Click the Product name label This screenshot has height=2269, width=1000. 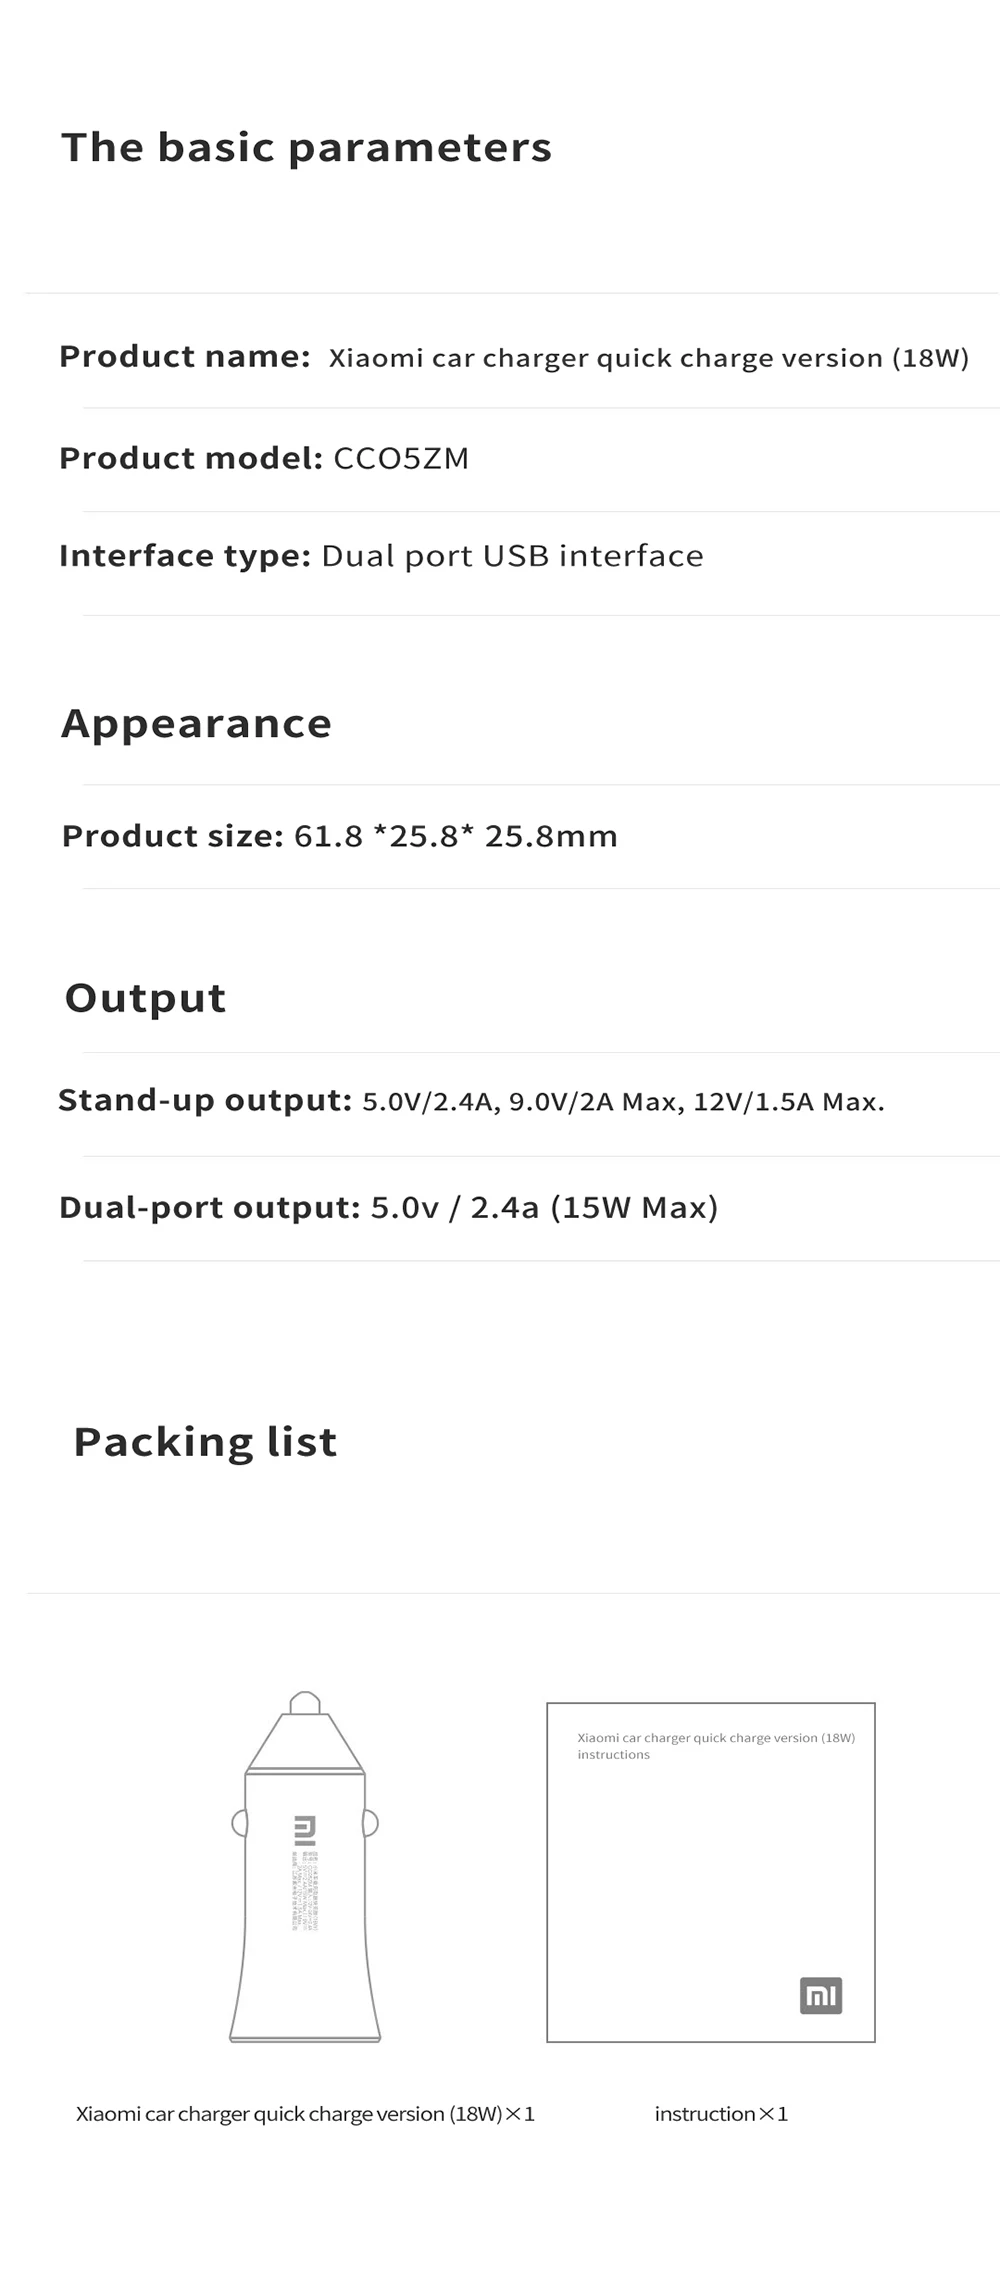[185, 357]
